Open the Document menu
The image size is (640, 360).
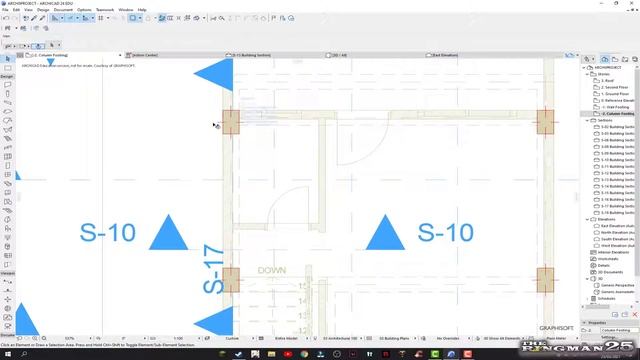[63, 10]
